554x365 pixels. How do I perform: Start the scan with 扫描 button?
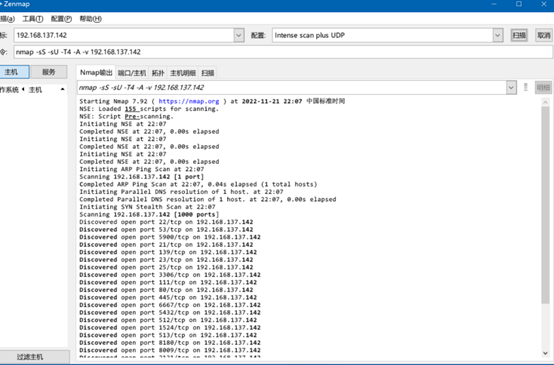(x=519, y=35)
